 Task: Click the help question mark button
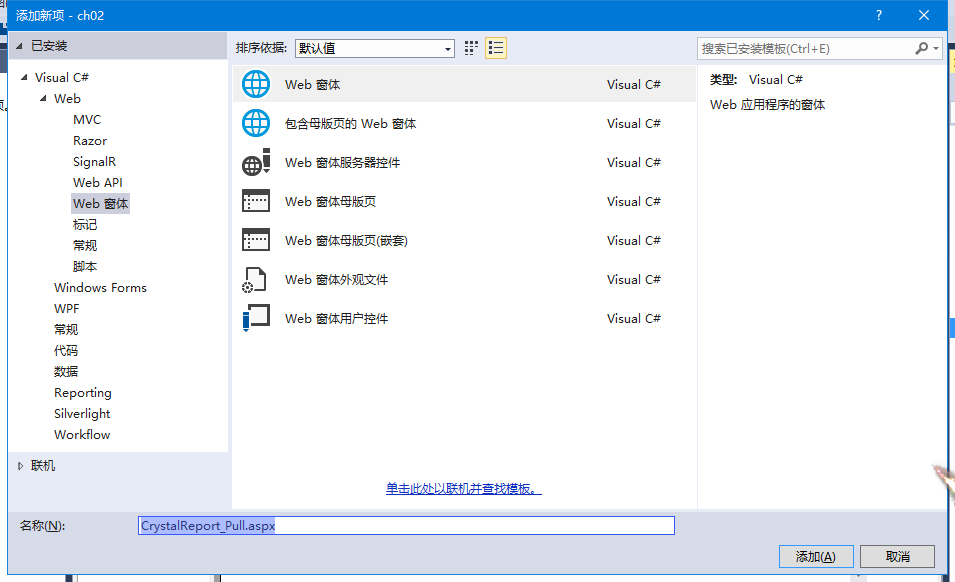pos(879,15)
